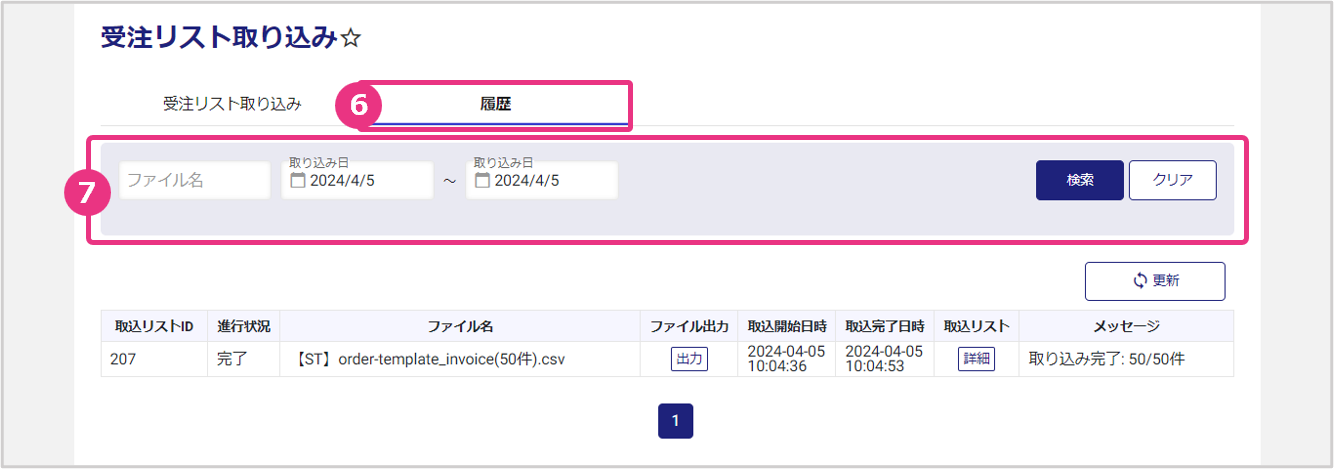Click the 取込リストID column header
The image size is (1334, 469).
tap(154, 326)
